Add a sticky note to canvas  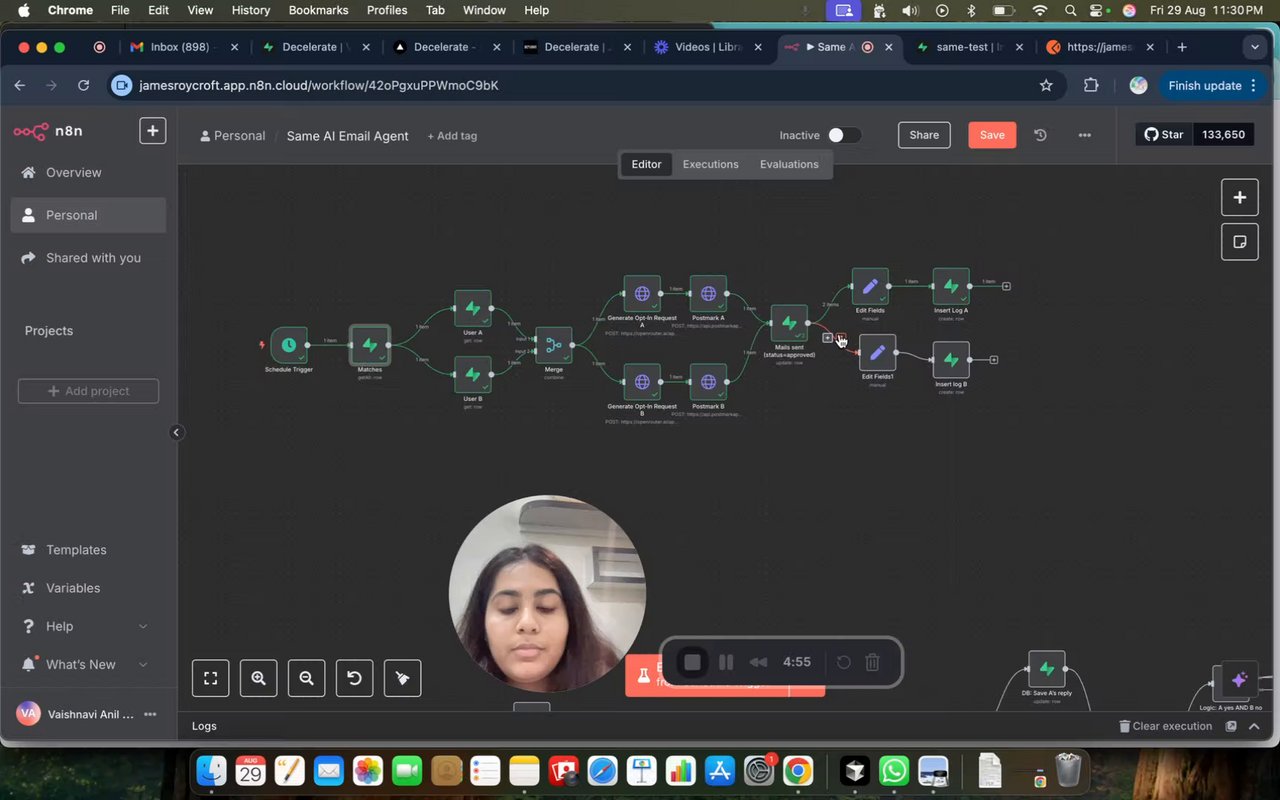(1240, 242)
